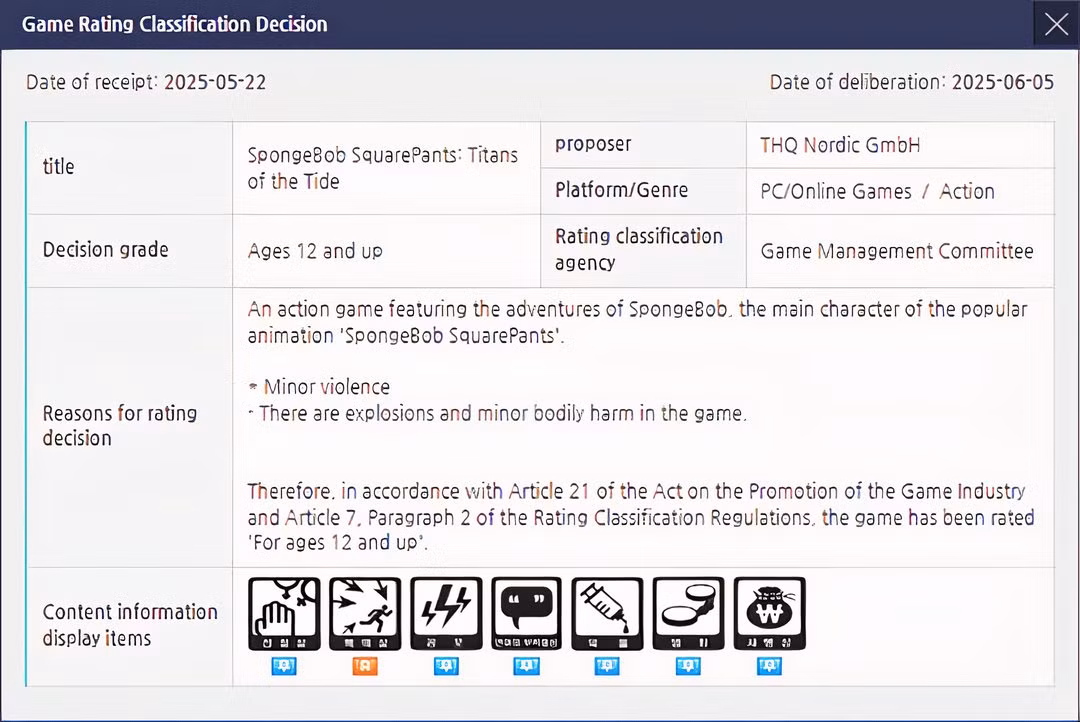1080x722 pixels.
Task: Click the 'Ages 12 and up' decision grade
Action: pos(315,251)
